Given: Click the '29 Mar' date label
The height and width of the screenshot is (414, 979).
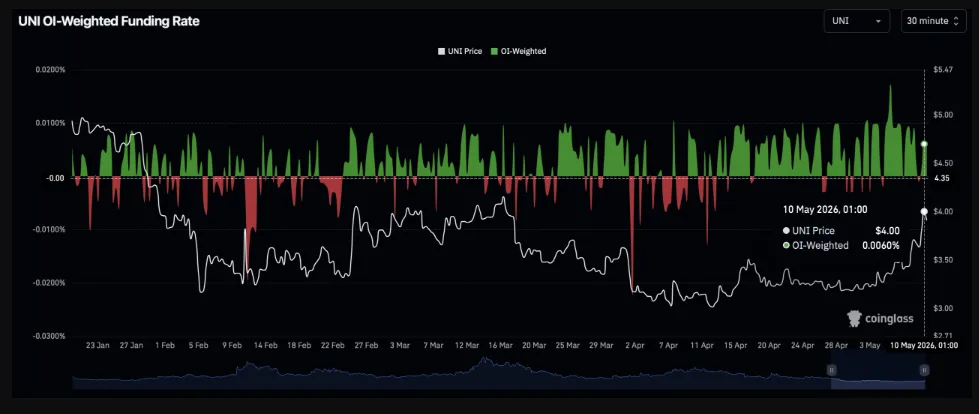Looking at the screenshot, I should point(602,345).
